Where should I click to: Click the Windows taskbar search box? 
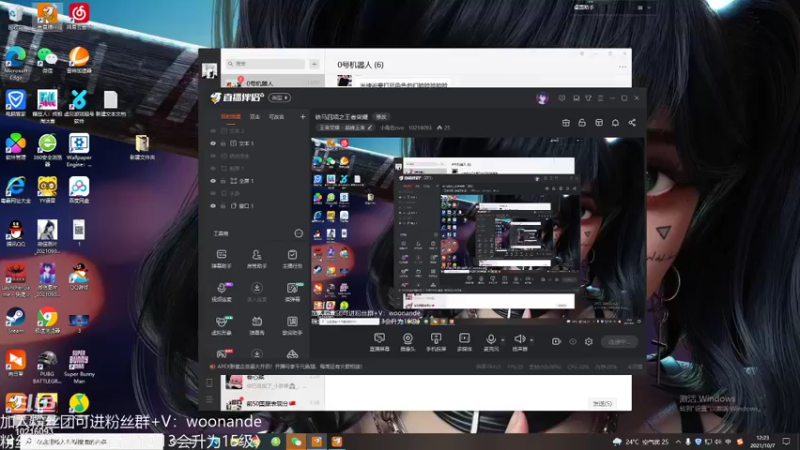[94, 441]
